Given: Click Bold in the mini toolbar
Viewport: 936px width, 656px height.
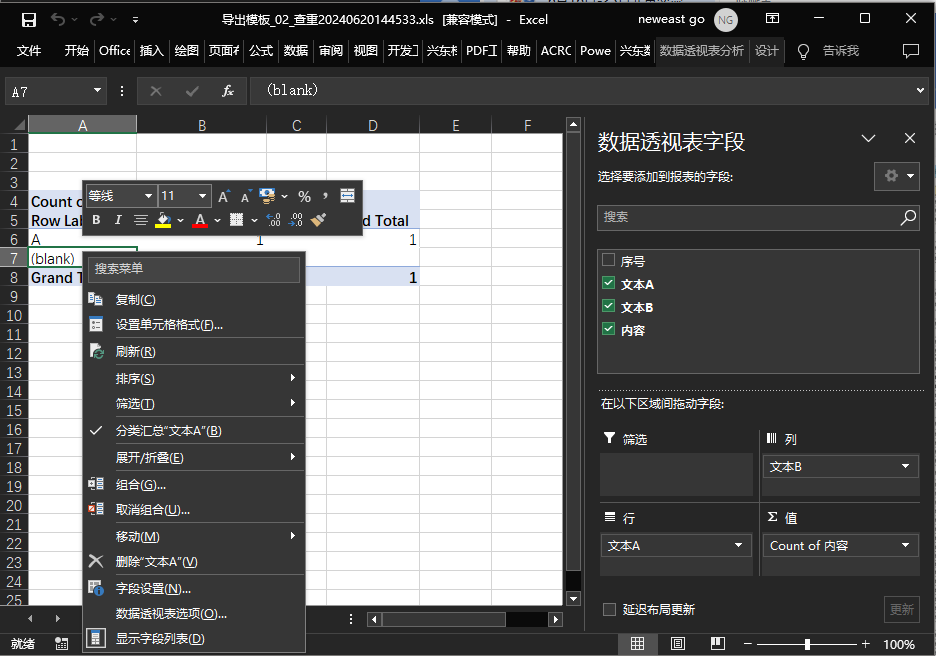Looking at the screenshot, I should (96, 220).
